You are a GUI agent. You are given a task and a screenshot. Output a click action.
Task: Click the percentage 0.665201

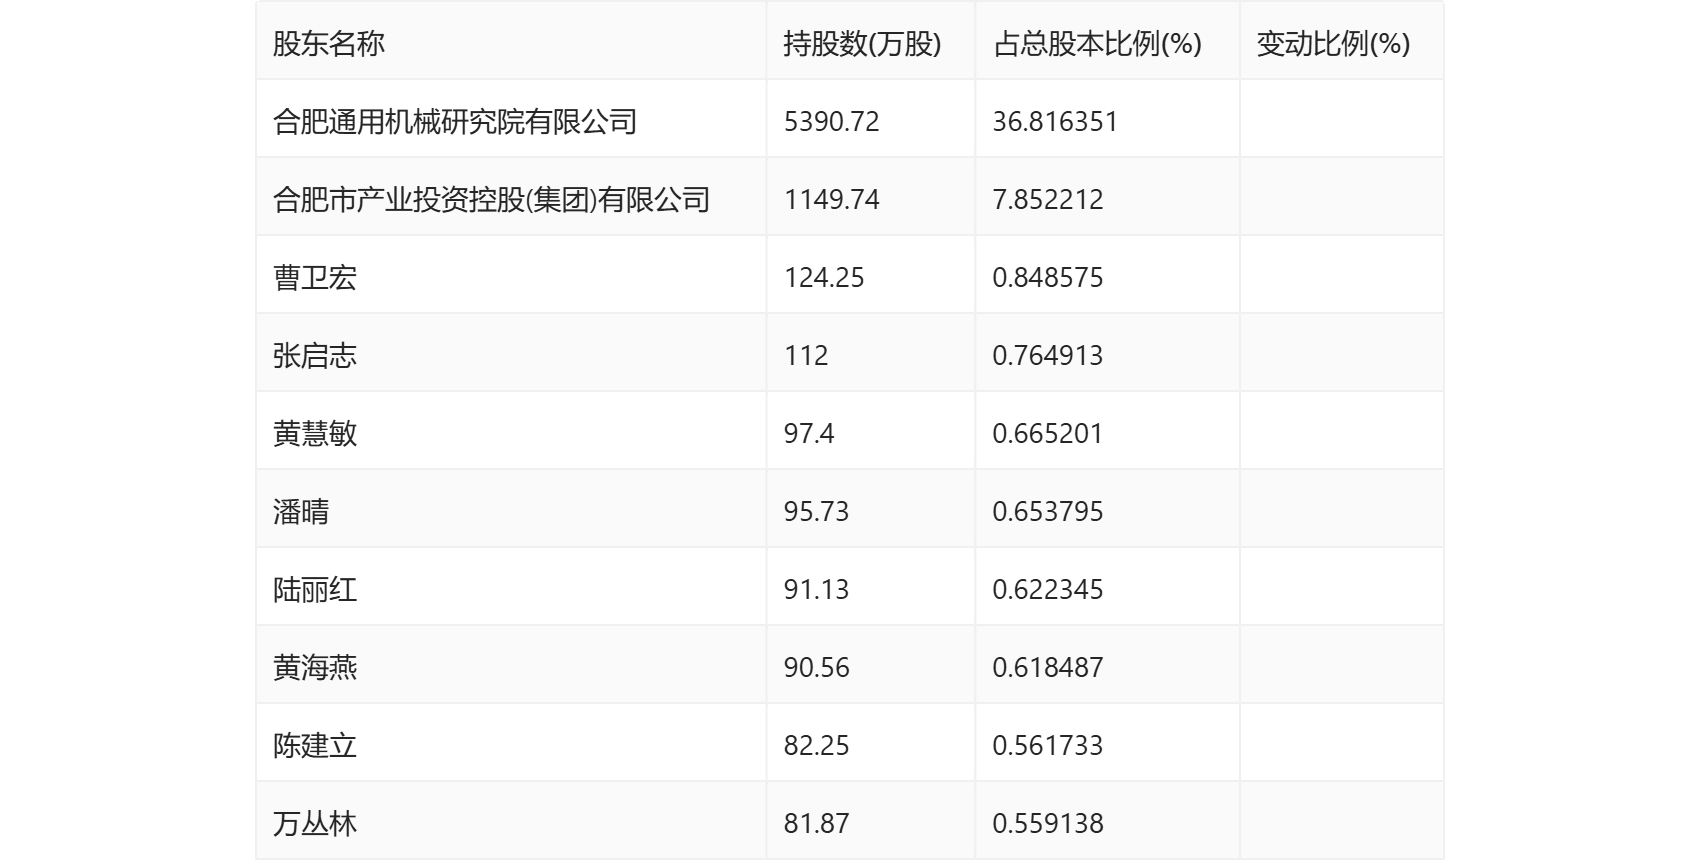[1048, 434]
